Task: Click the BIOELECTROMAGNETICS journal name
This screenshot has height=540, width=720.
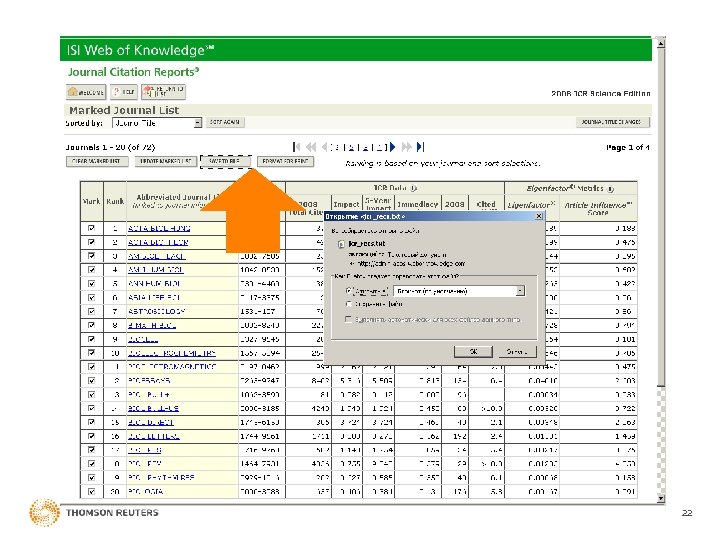Action: pyautogui.click(x=172, y=367)
